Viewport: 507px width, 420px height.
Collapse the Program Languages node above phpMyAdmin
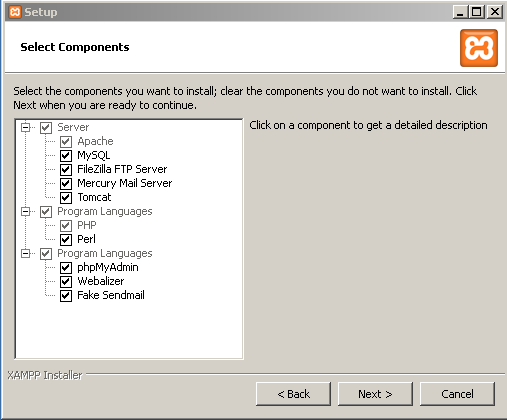pyautogui.click(x=26, y=253)
